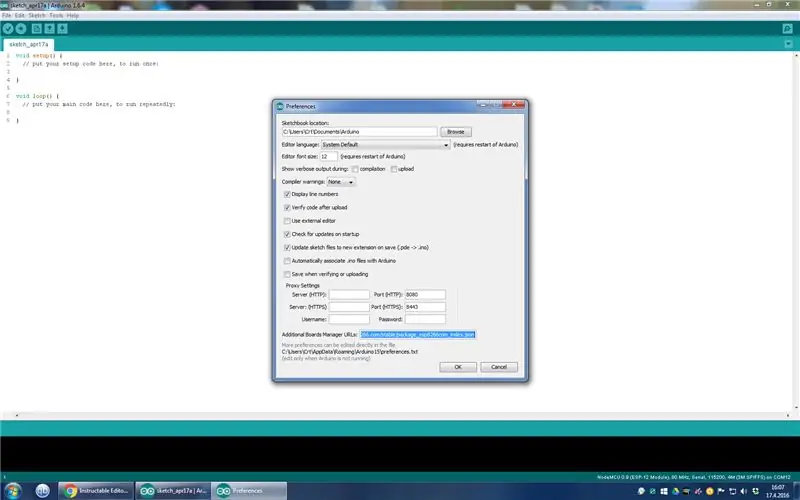Uncheck Display line numbers
This screenshot has width=800, height=500.
tap(287, 194)
